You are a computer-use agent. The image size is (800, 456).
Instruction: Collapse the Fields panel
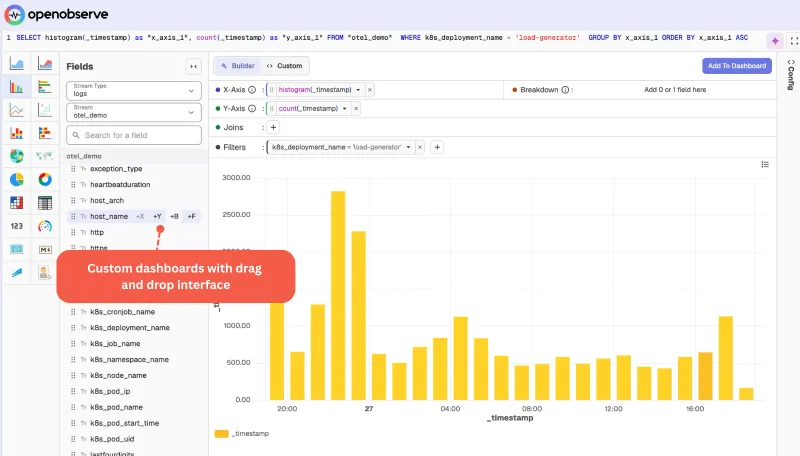[x=193, y=66]
